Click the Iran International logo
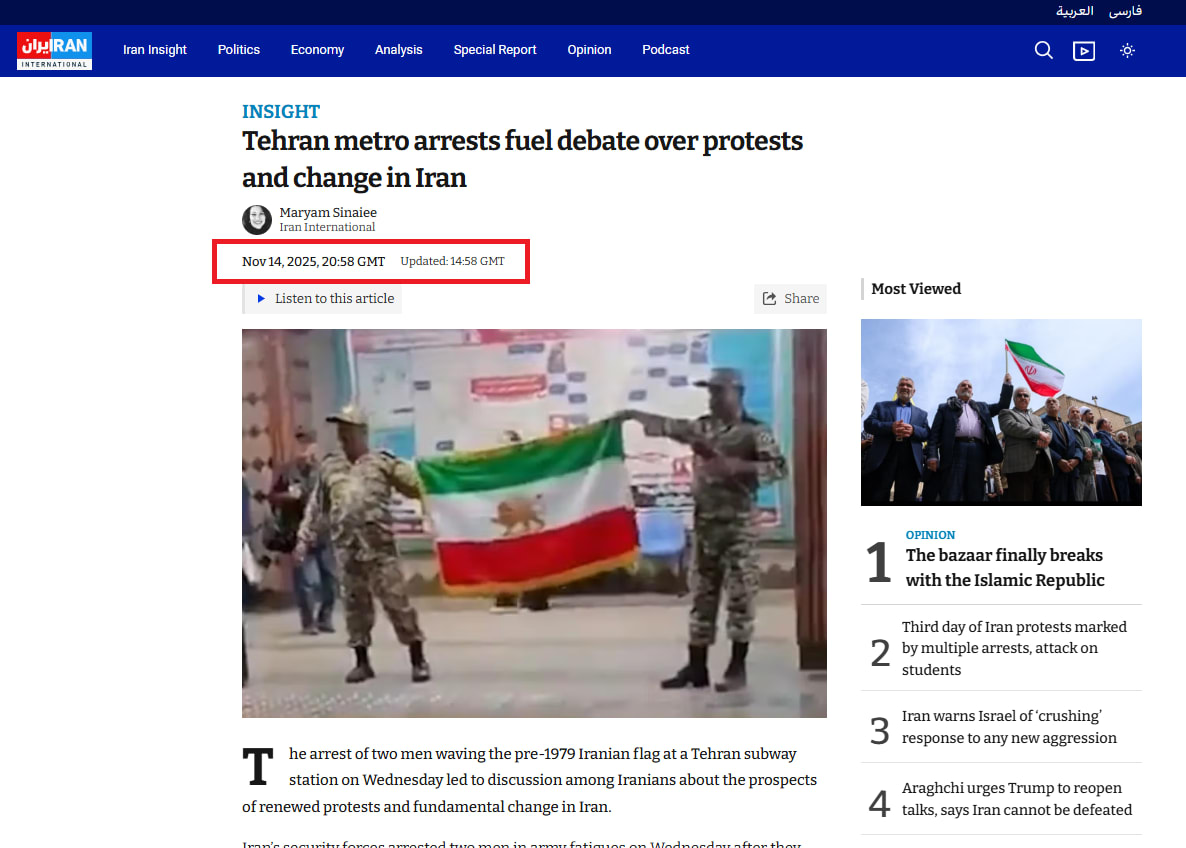This screenshot has height=848, width=1186. (x=54, y=50)
